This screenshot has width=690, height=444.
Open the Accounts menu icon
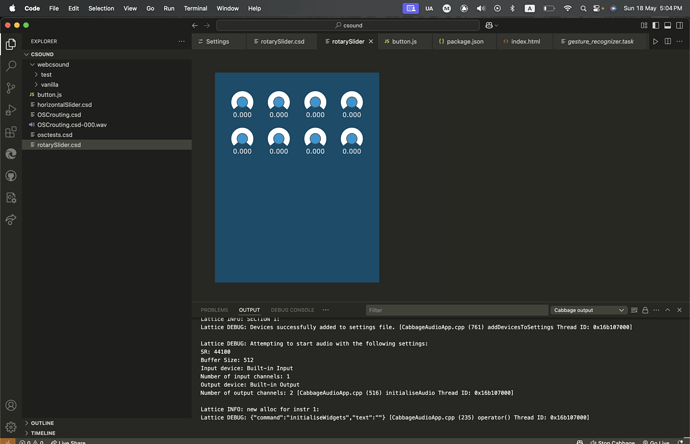click(11, 405)
